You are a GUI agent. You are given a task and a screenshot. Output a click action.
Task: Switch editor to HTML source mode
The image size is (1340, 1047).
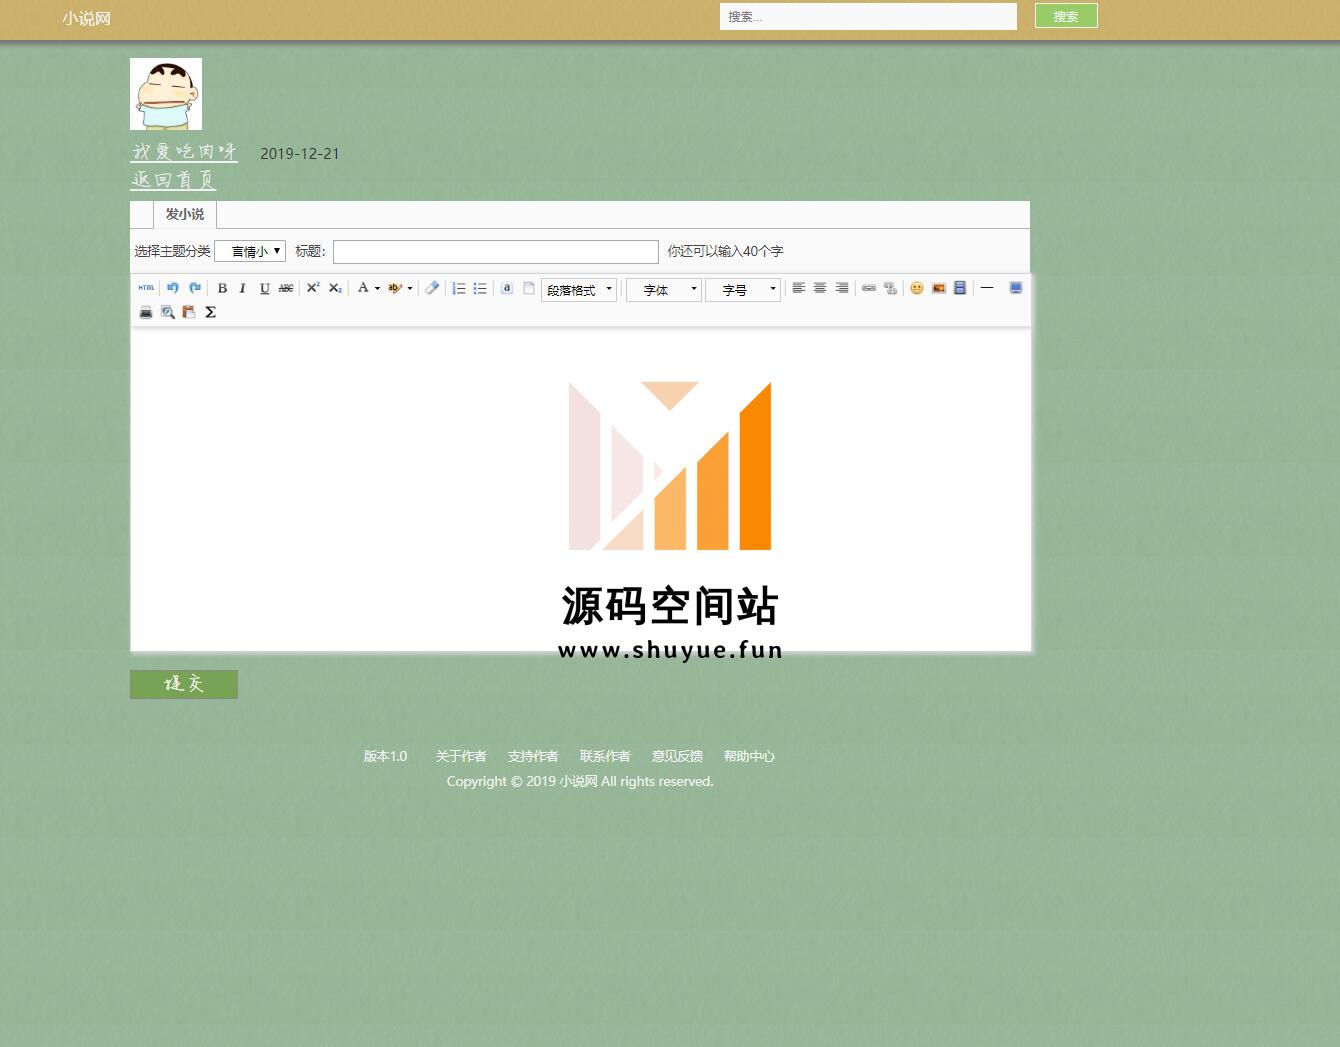(146, 288)
